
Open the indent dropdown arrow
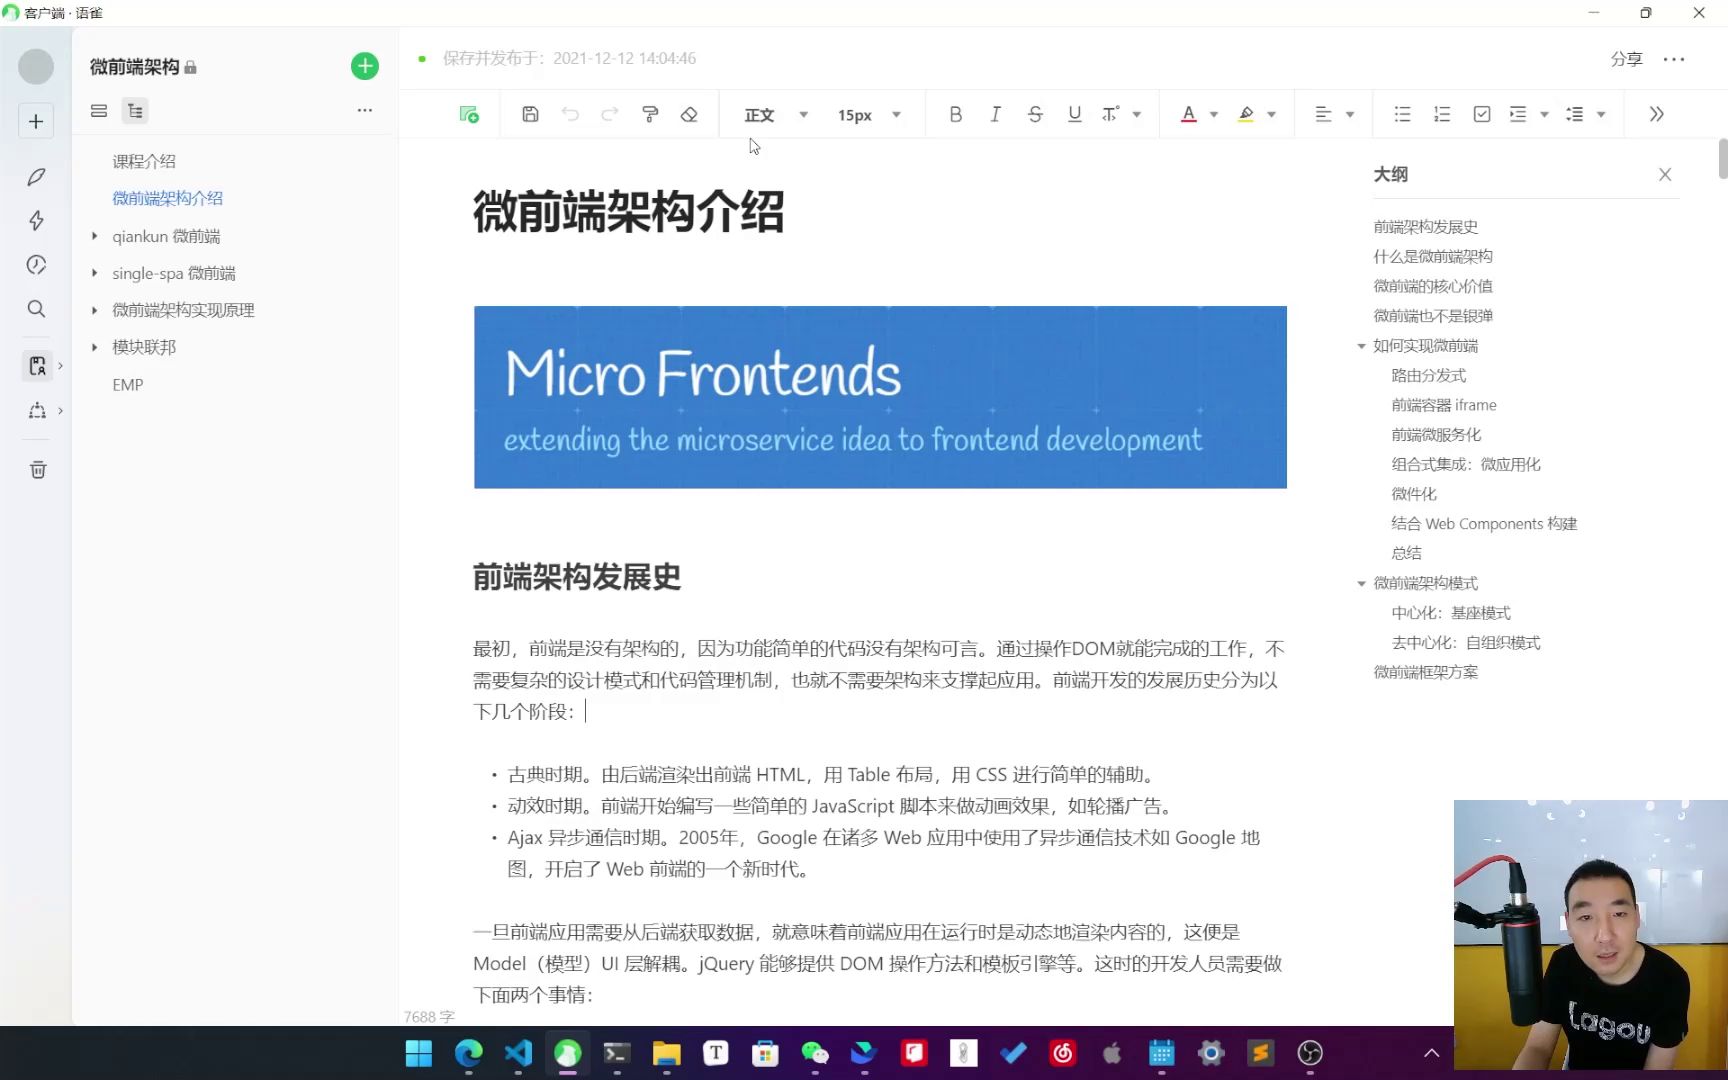(x=1545, y=115)
